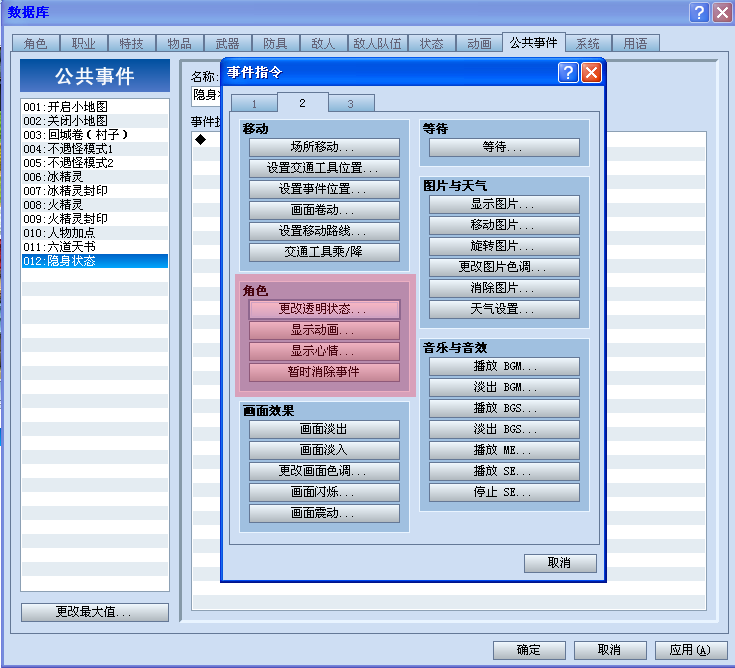Select common event 011:六道天书
Screen dimensions: 735x668
[95, 247]
